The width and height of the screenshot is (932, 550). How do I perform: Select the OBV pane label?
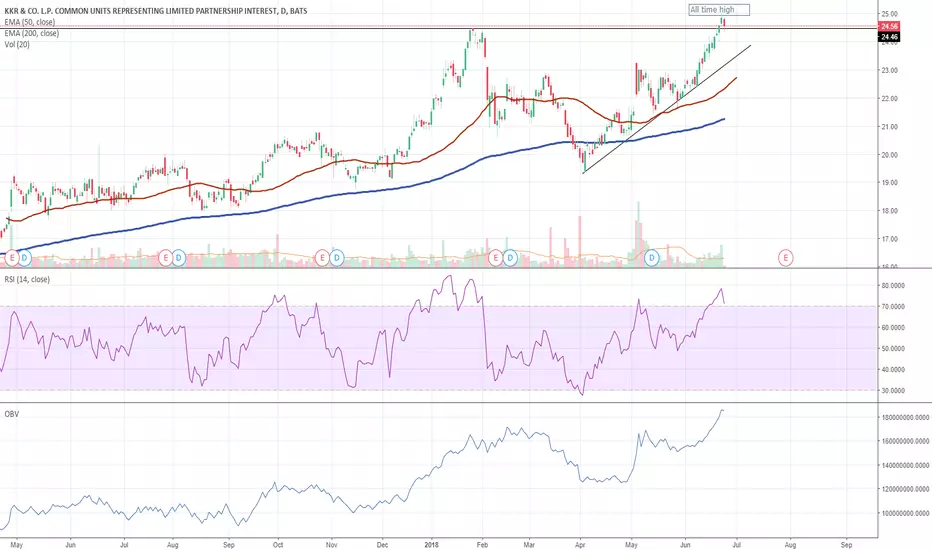pos(12,414)
